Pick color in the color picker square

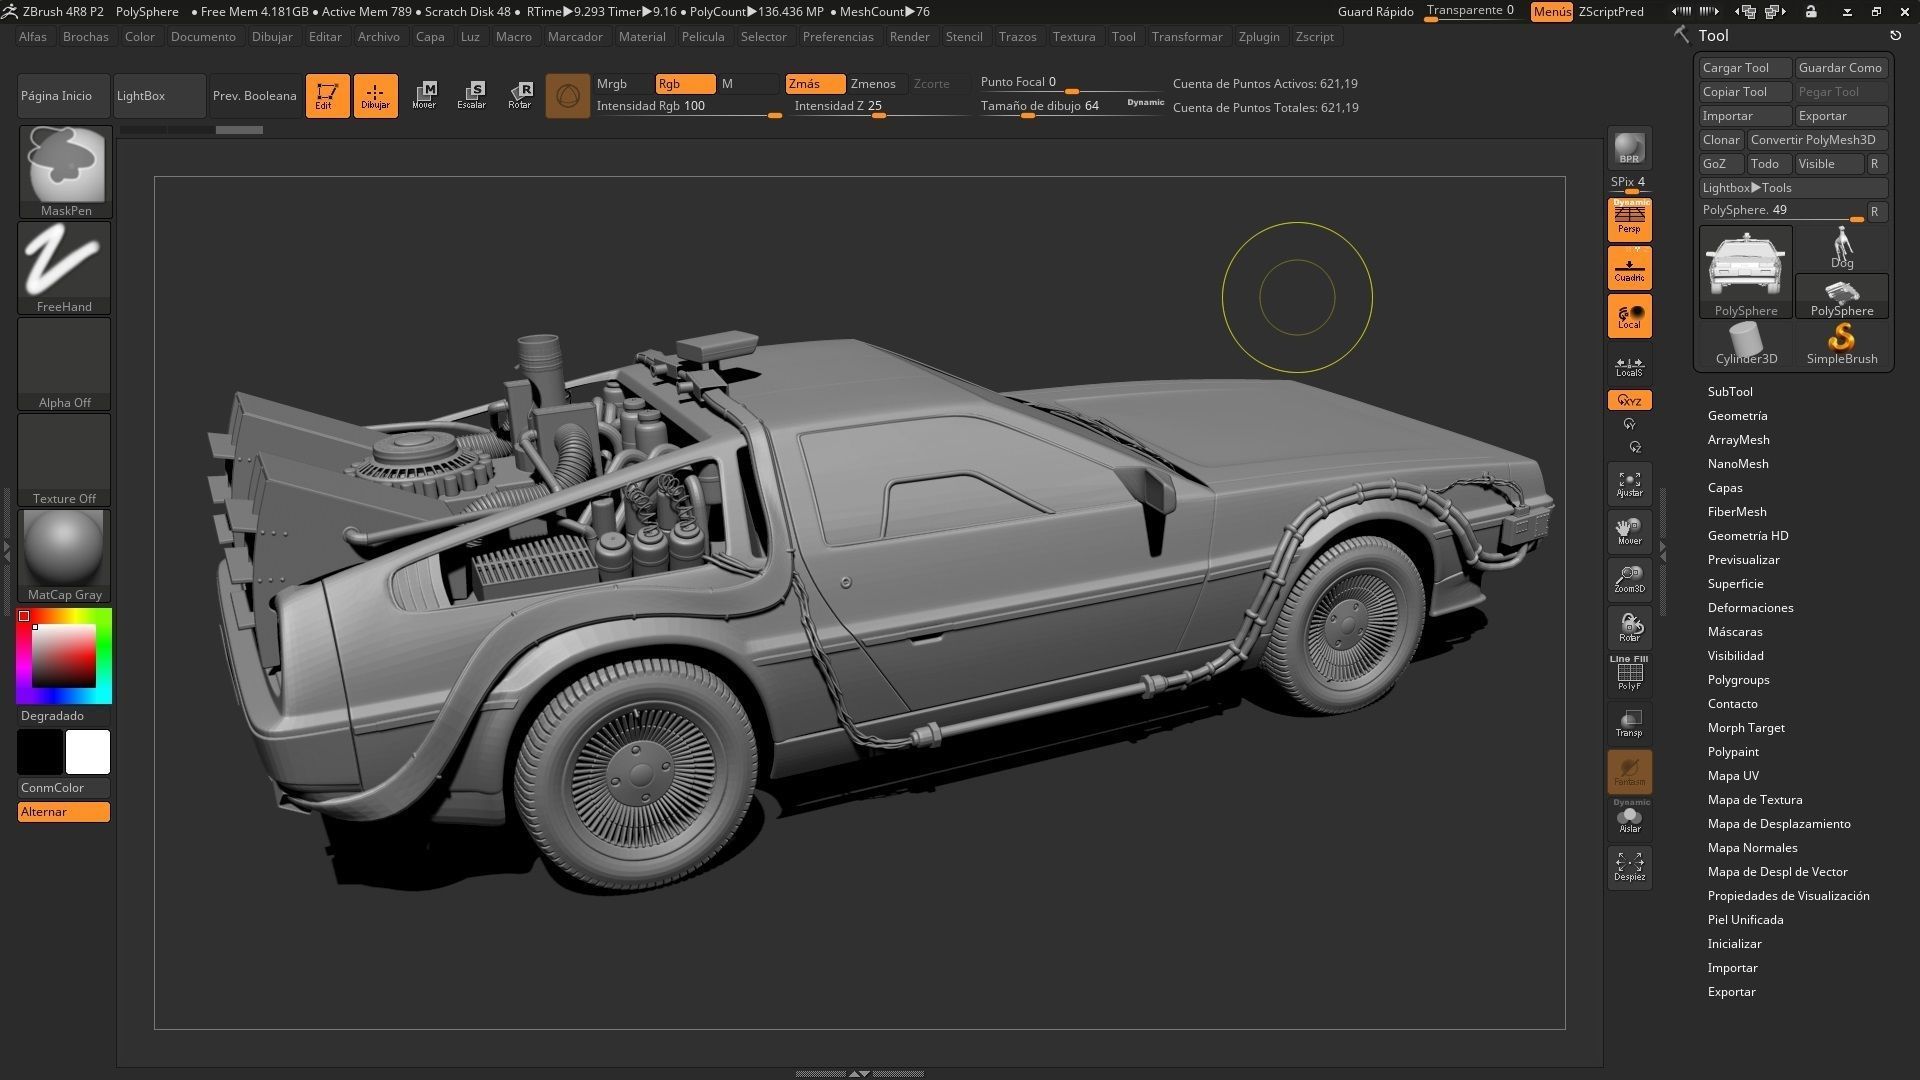pyautogui.click(x=64, y=656)
